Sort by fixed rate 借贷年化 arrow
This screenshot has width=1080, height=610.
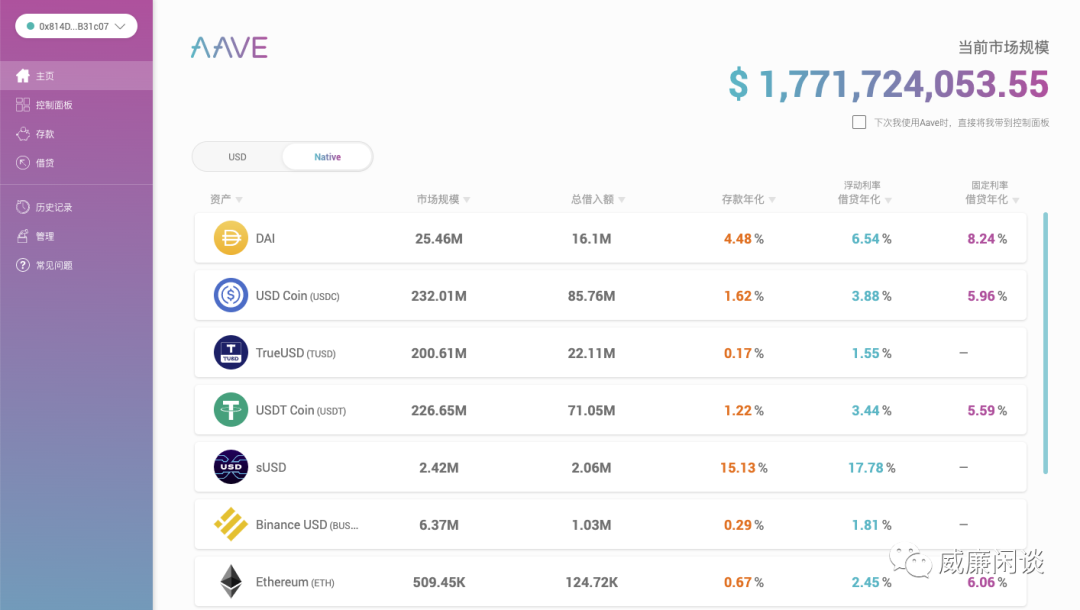[1016, 200]
